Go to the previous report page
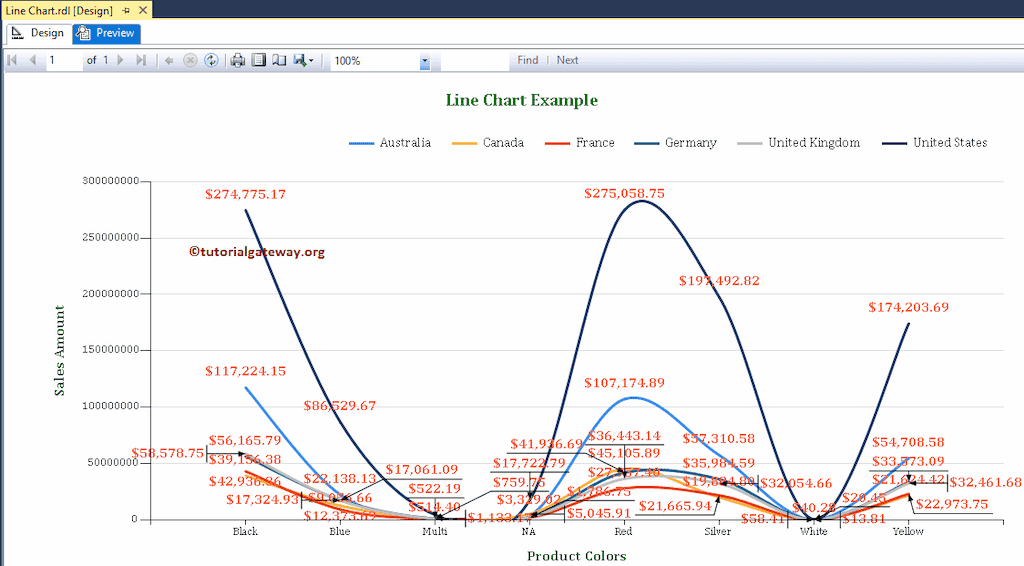The image size is (1024, 566). click(33, 60)
